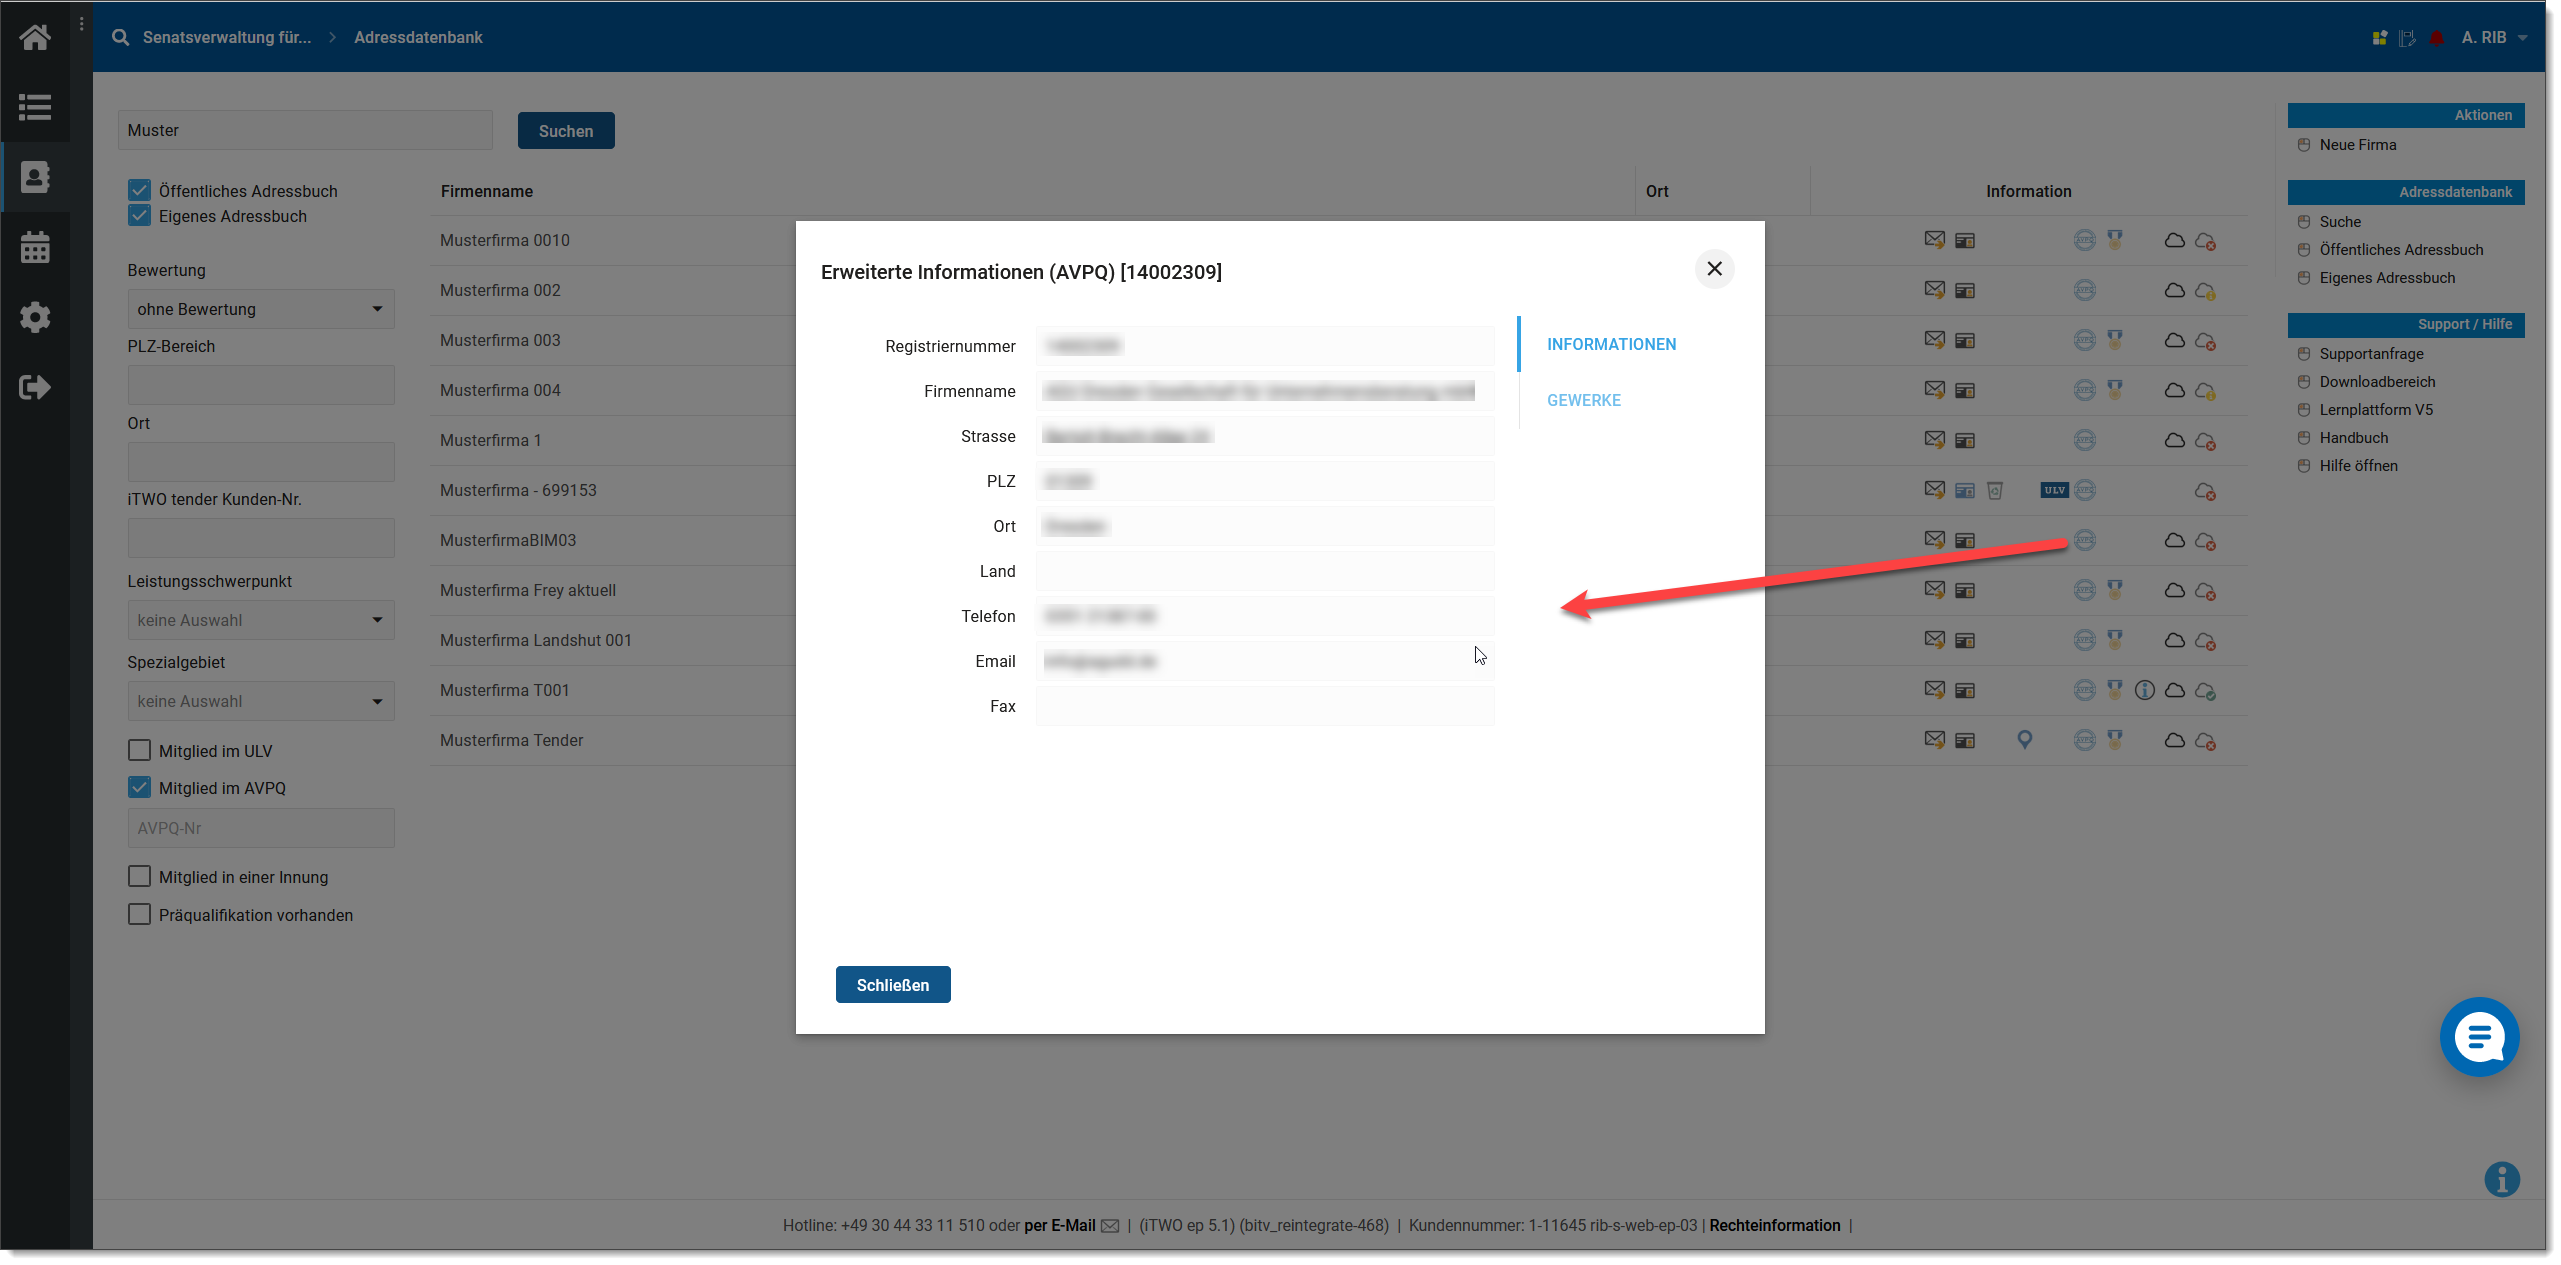Click location pin icon for Musterfirma Tender
Viewport: 2561px width, 1265px height.
pos(2024,740)
